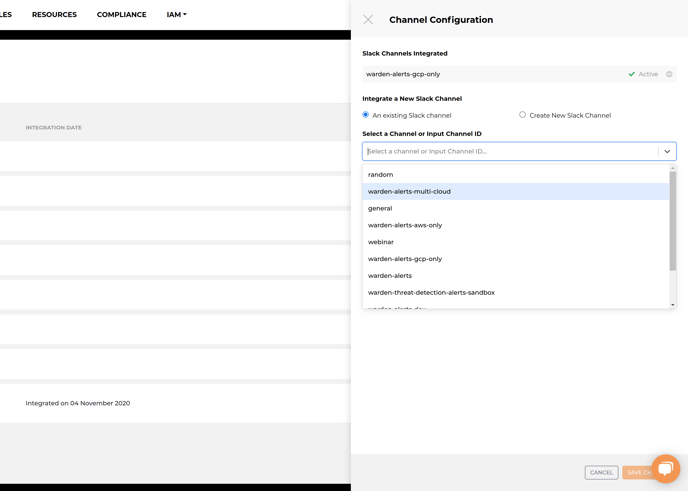Choose 'warden-alerts' channel option
This screenshot has width=688, height=491.
click(516, 276)
